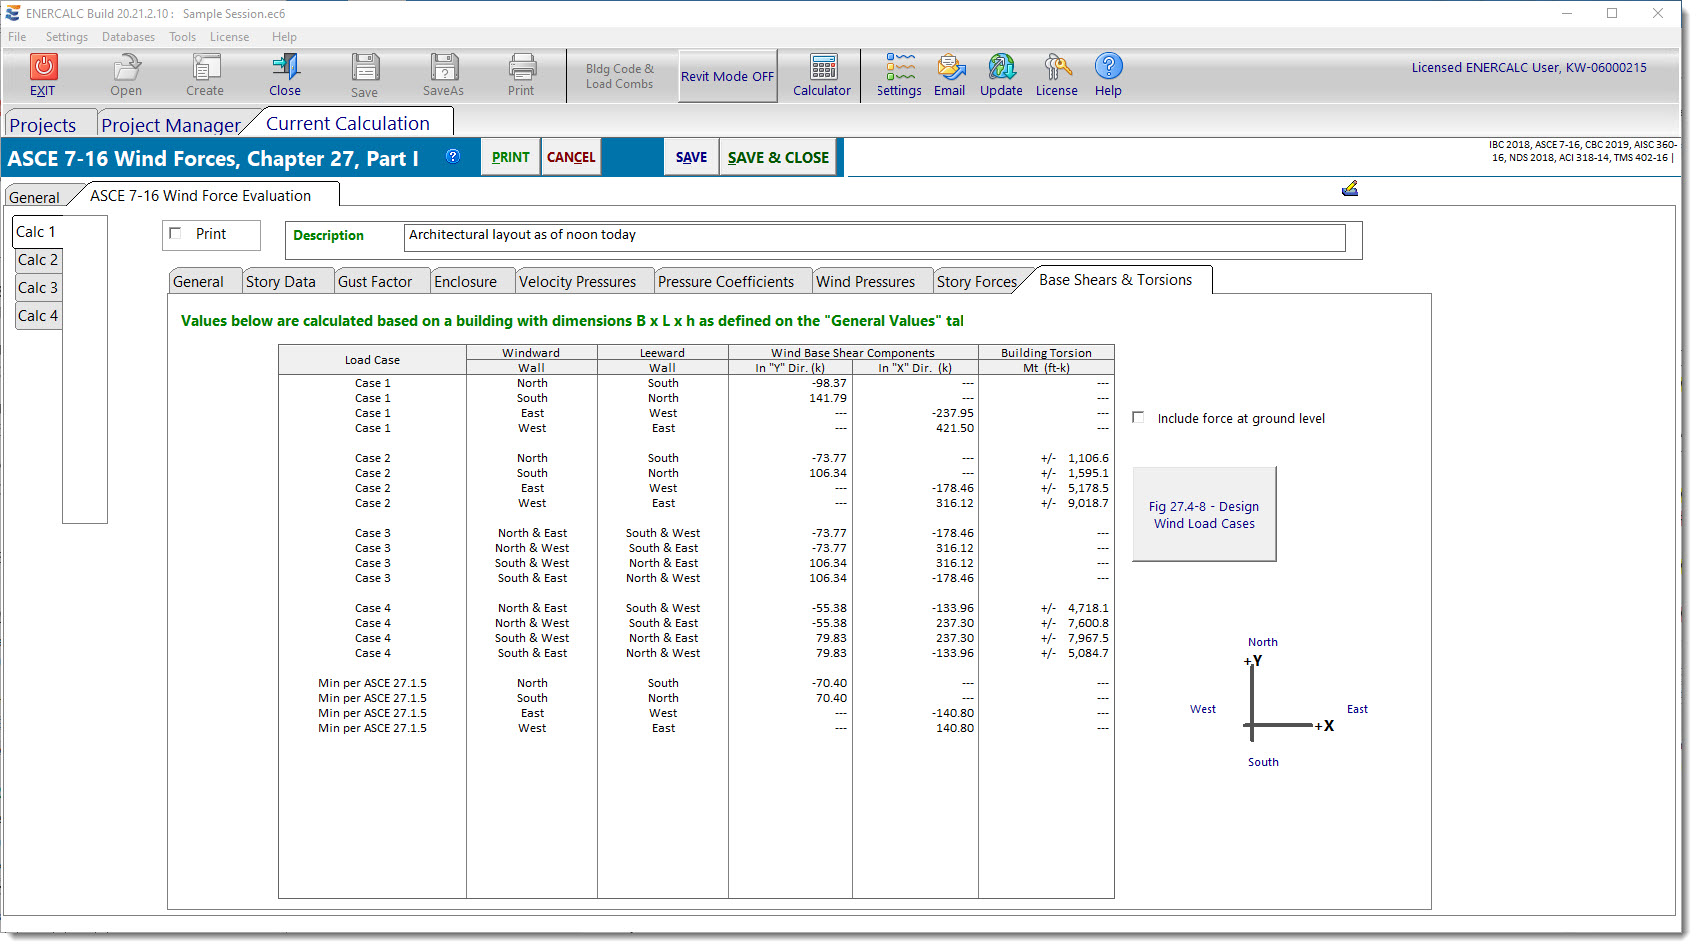The image size is (1697, 948).
Task: Click the SAVE & CLOSE button
Action: pos(778,157)
